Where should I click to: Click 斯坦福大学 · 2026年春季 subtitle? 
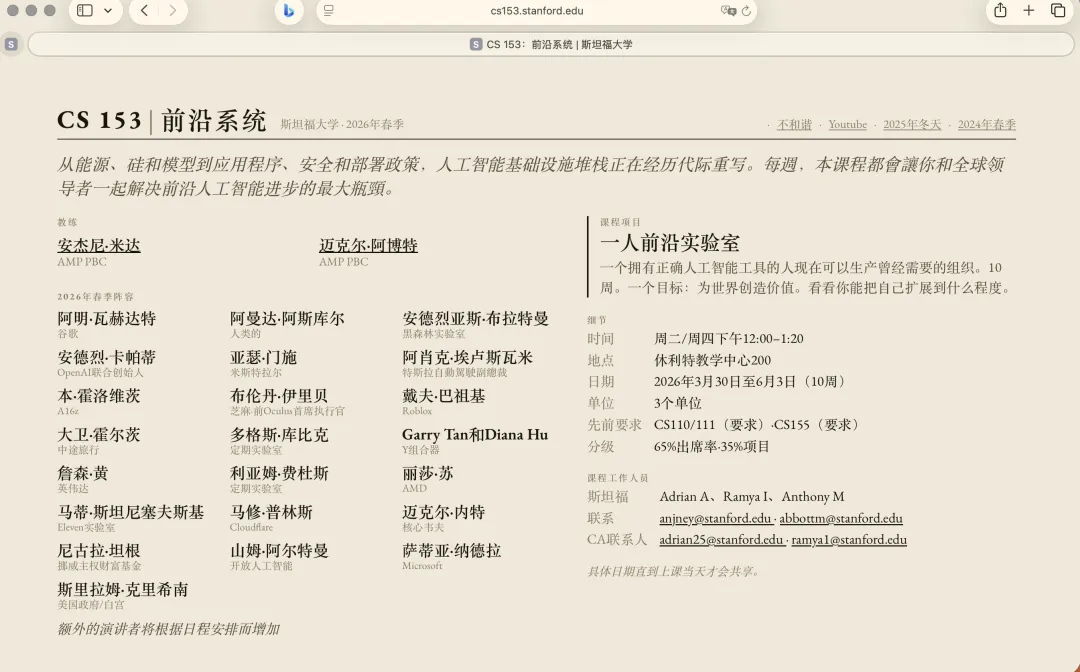click(342, 125)
